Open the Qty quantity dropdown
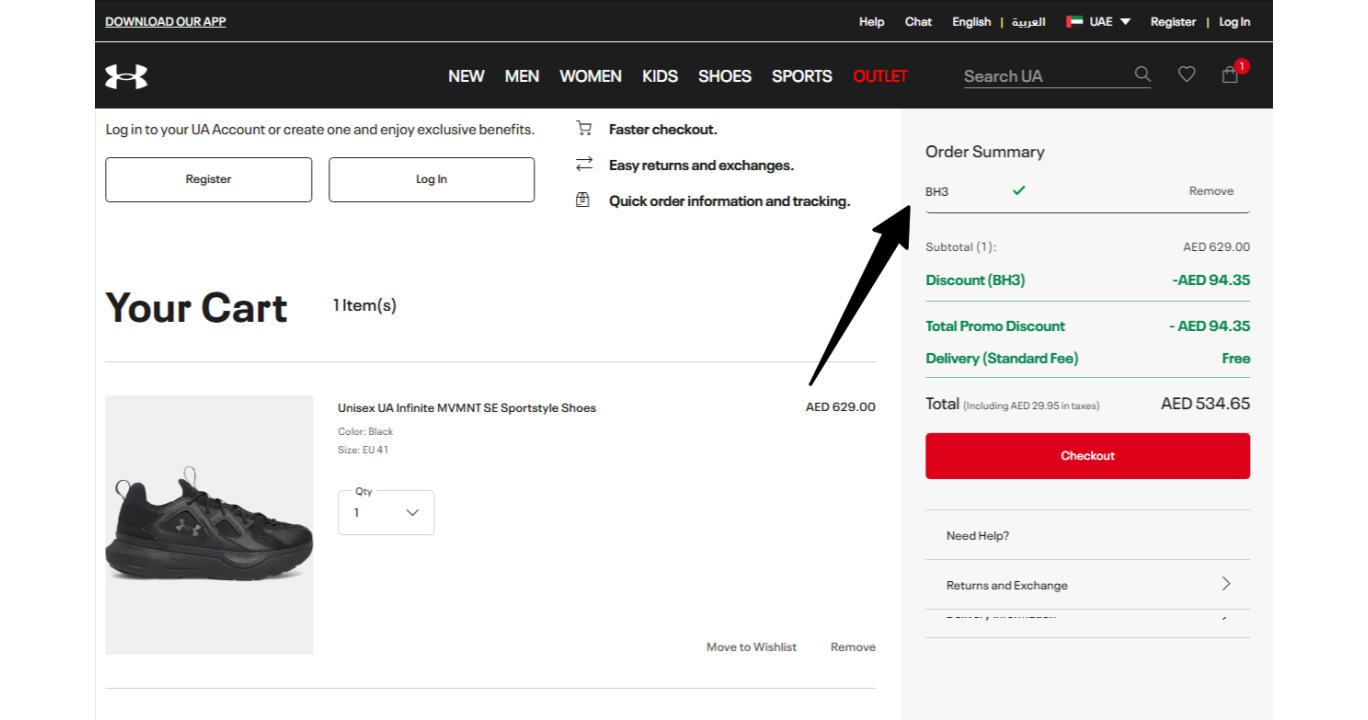This screenshot has width=1368, height=720. tap(386, 512)
